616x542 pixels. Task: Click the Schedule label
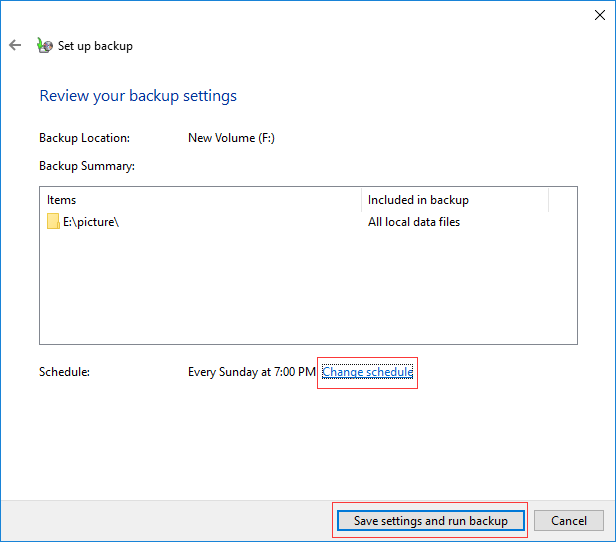pyautogui.click(x=65, y=372)
